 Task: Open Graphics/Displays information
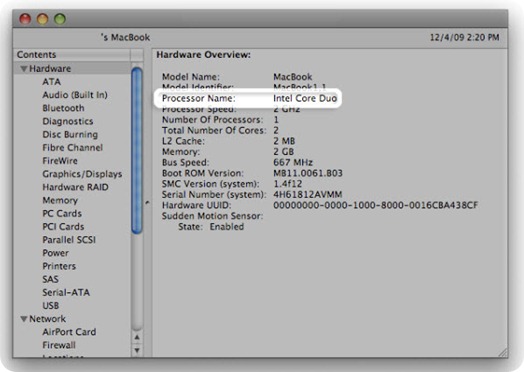point(82,174)
